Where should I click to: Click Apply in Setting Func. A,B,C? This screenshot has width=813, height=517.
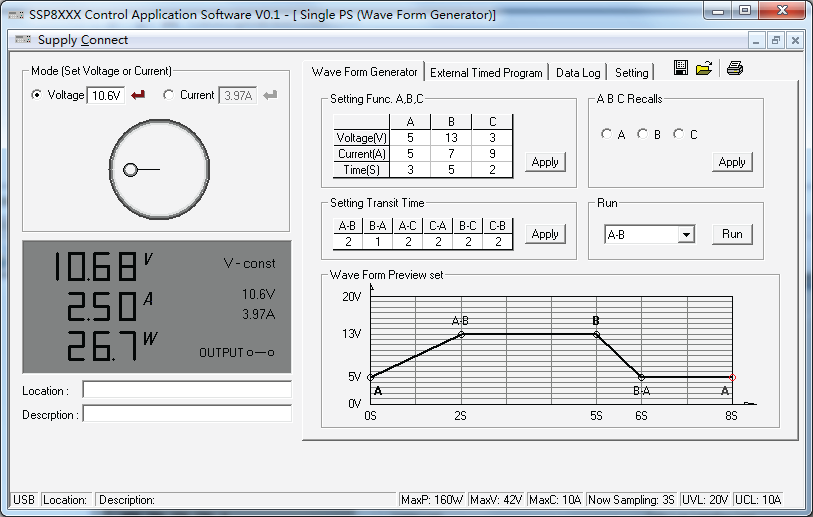pyautogui.click(x=545, y=162)
